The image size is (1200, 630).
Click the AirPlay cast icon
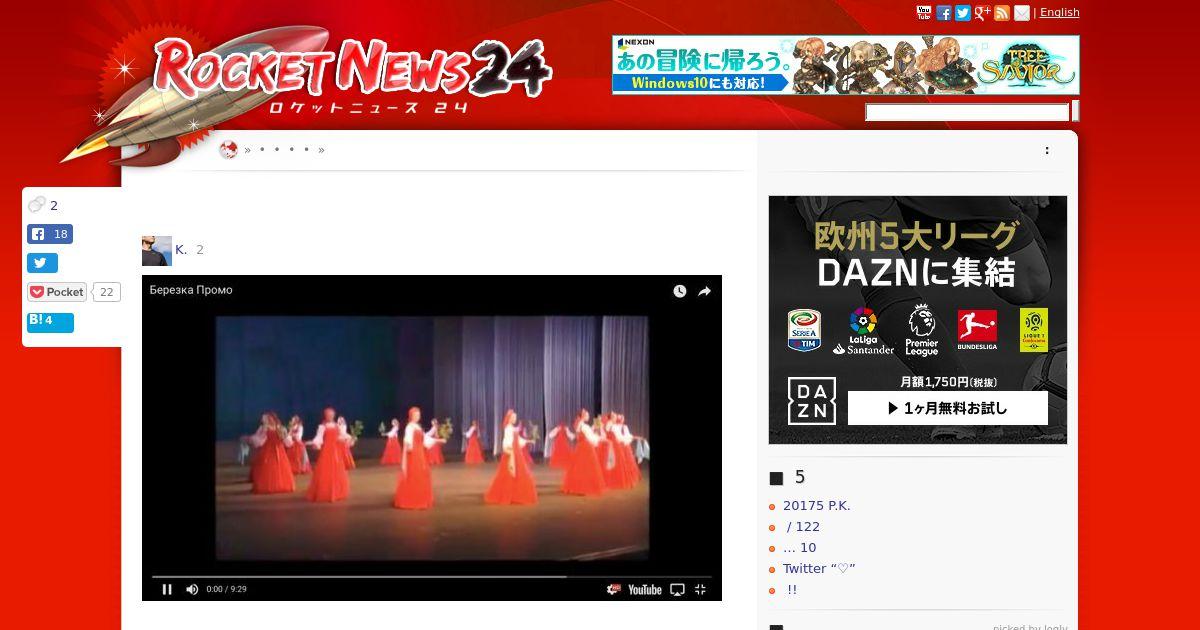coord(677,589)
